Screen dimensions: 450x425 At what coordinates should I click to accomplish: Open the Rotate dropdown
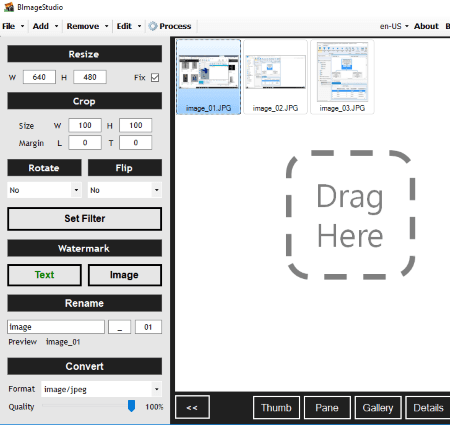[44, 190]
